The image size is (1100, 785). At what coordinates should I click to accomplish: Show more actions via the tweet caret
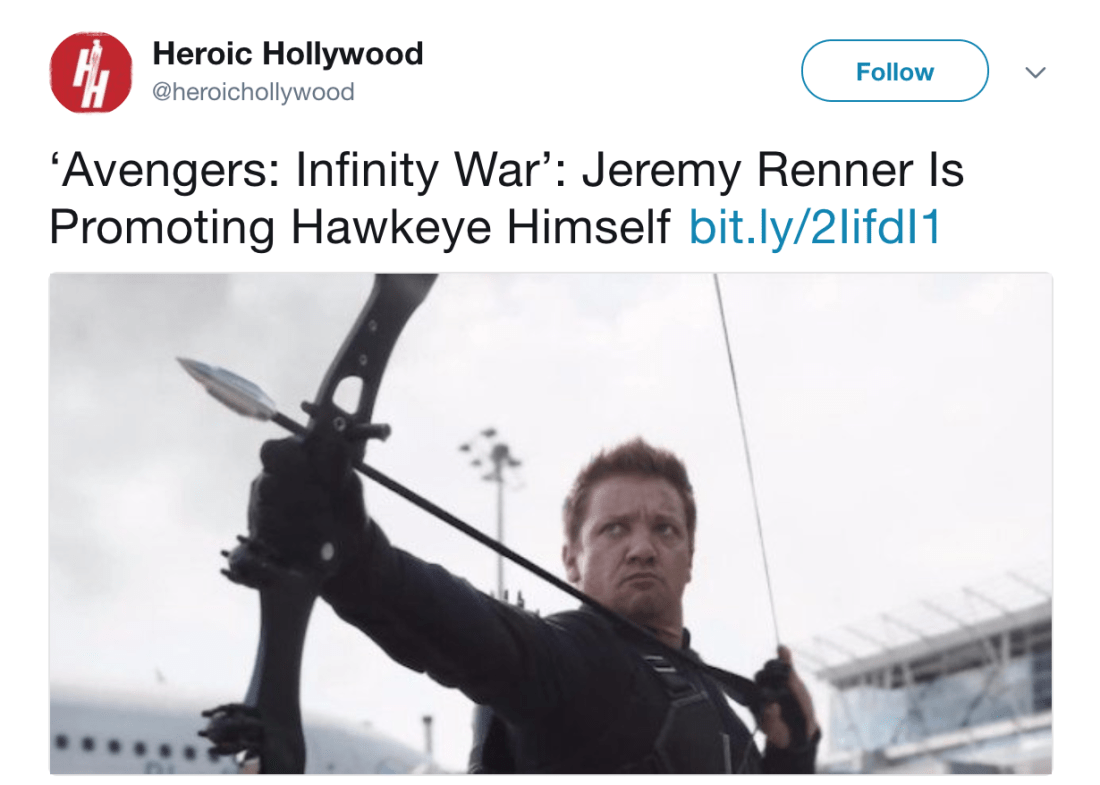click(x=1036, y=73)
